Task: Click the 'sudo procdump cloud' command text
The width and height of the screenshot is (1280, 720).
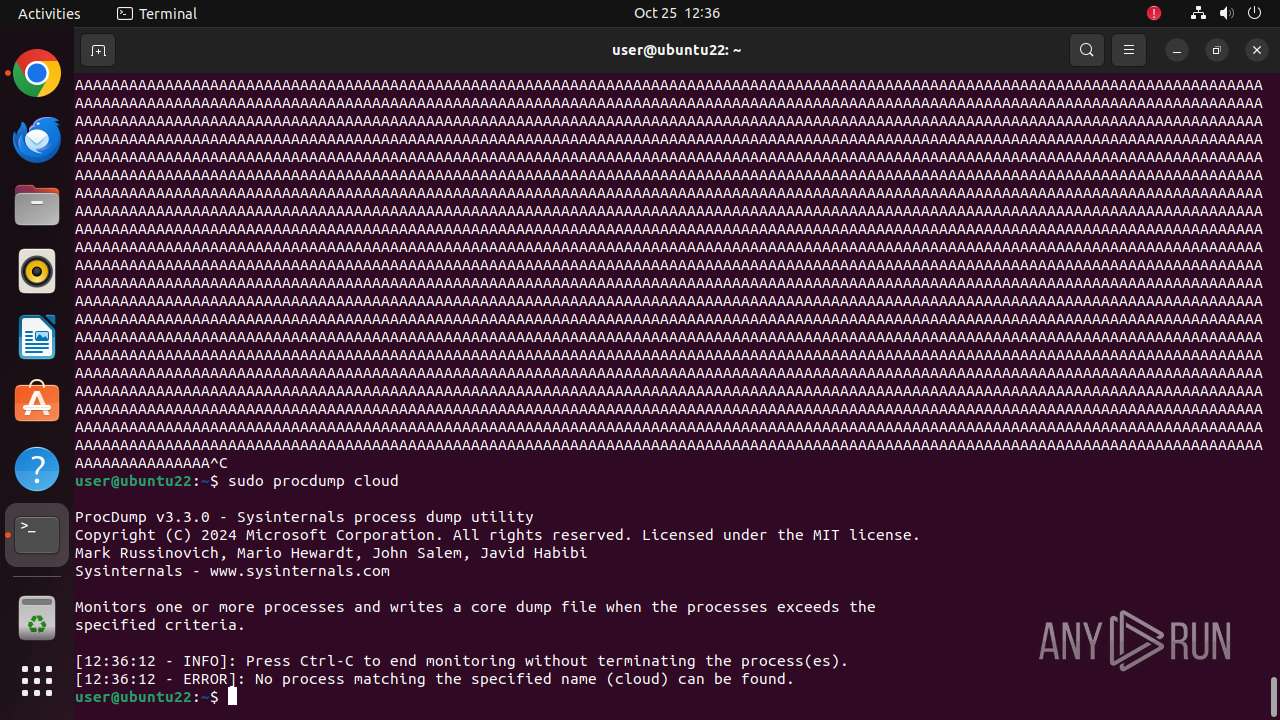Action: (x=313, y=481)
